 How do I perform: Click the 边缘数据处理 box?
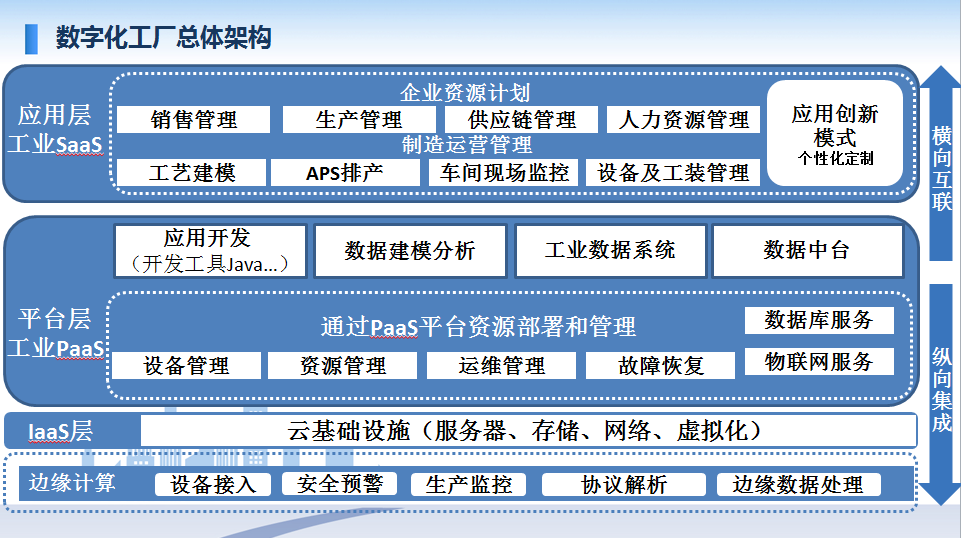click(798, 485)
